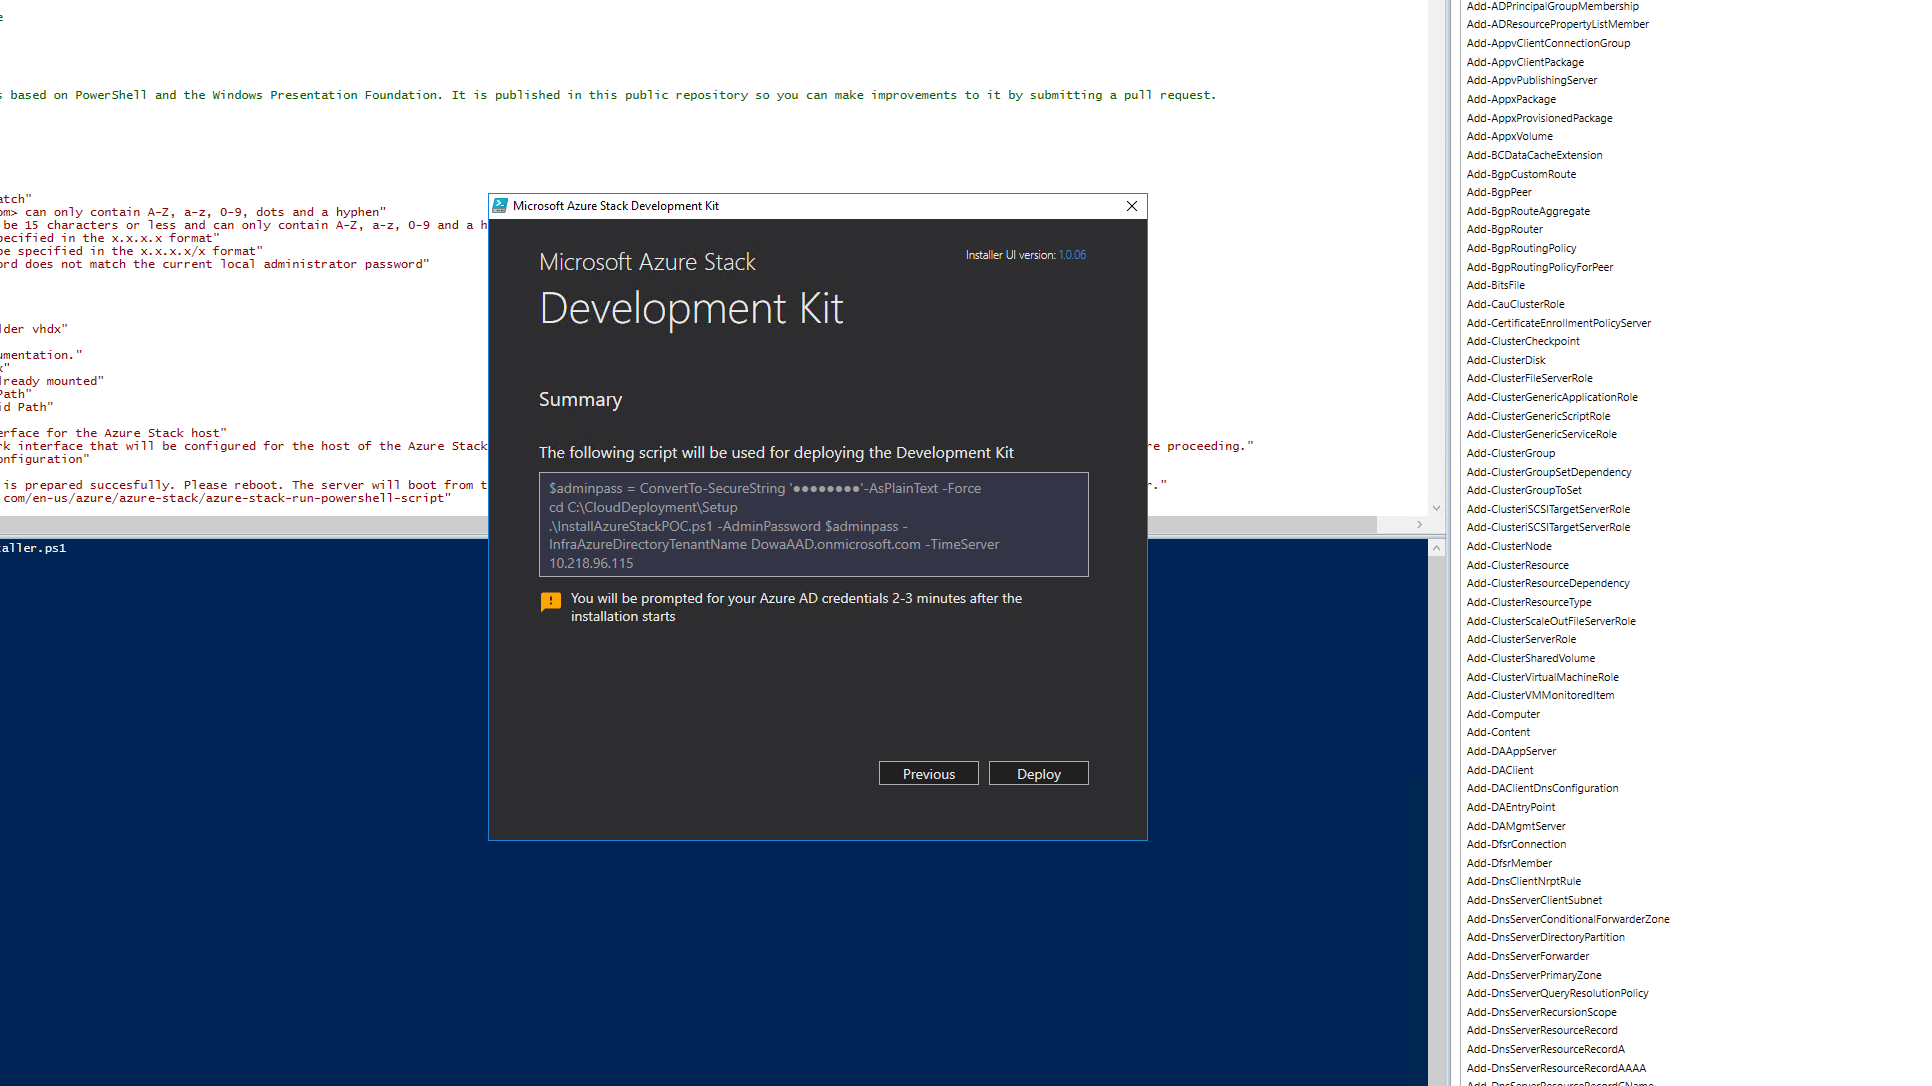Select Add-ClusterScaleOutFileServerRole command
Image resolution: width=1932 pixels, height=1086 pixels.
[1551, 621]
